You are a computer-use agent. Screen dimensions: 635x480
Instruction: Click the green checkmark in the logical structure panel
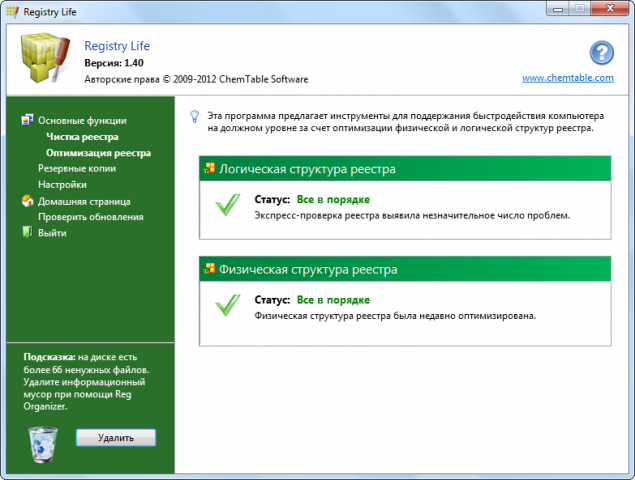click(x=228, y=205)
